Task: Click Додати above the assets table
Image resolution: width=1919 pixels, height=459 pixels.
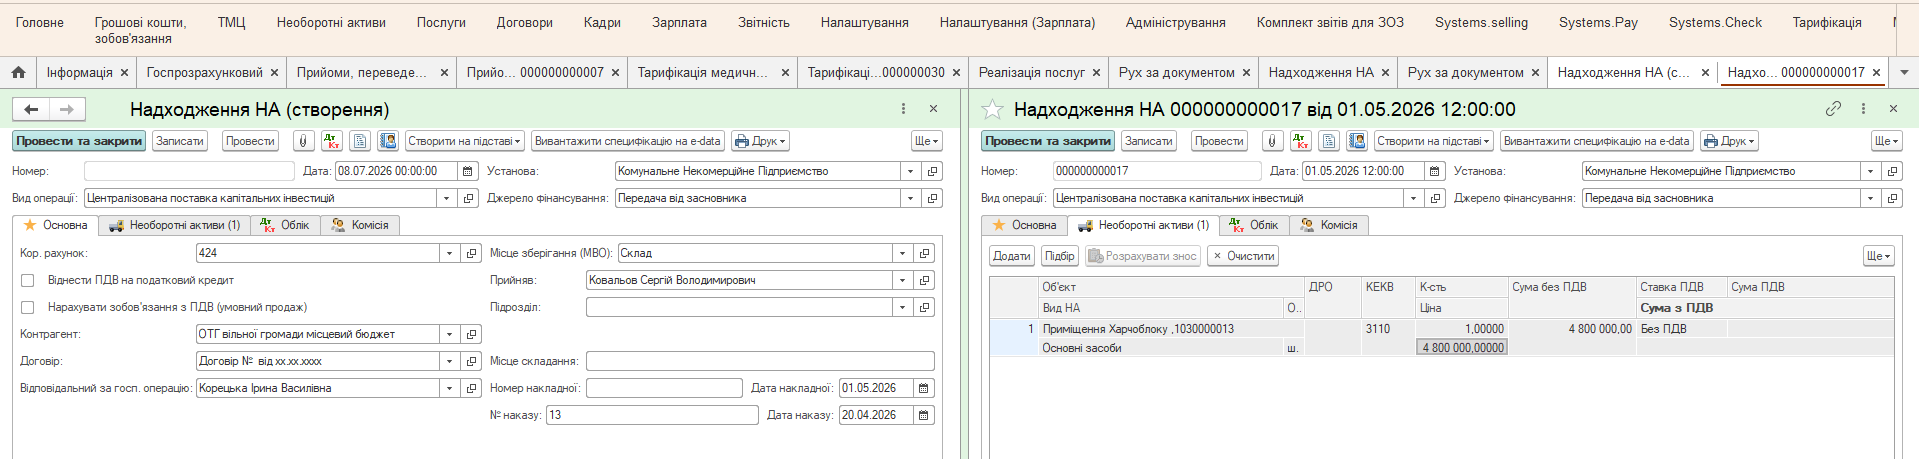Action: (x=1011, y=256)
